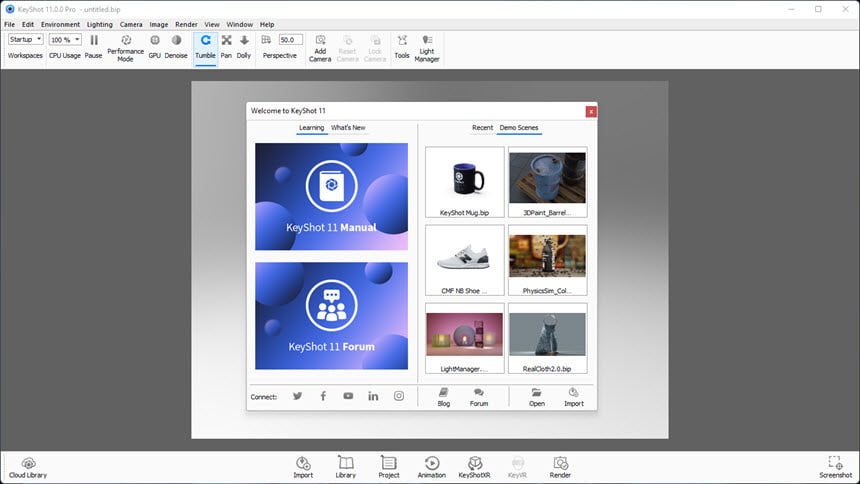Switch to the Recent tab
This screenshot has height=484, width=860.
click(483, 128)
